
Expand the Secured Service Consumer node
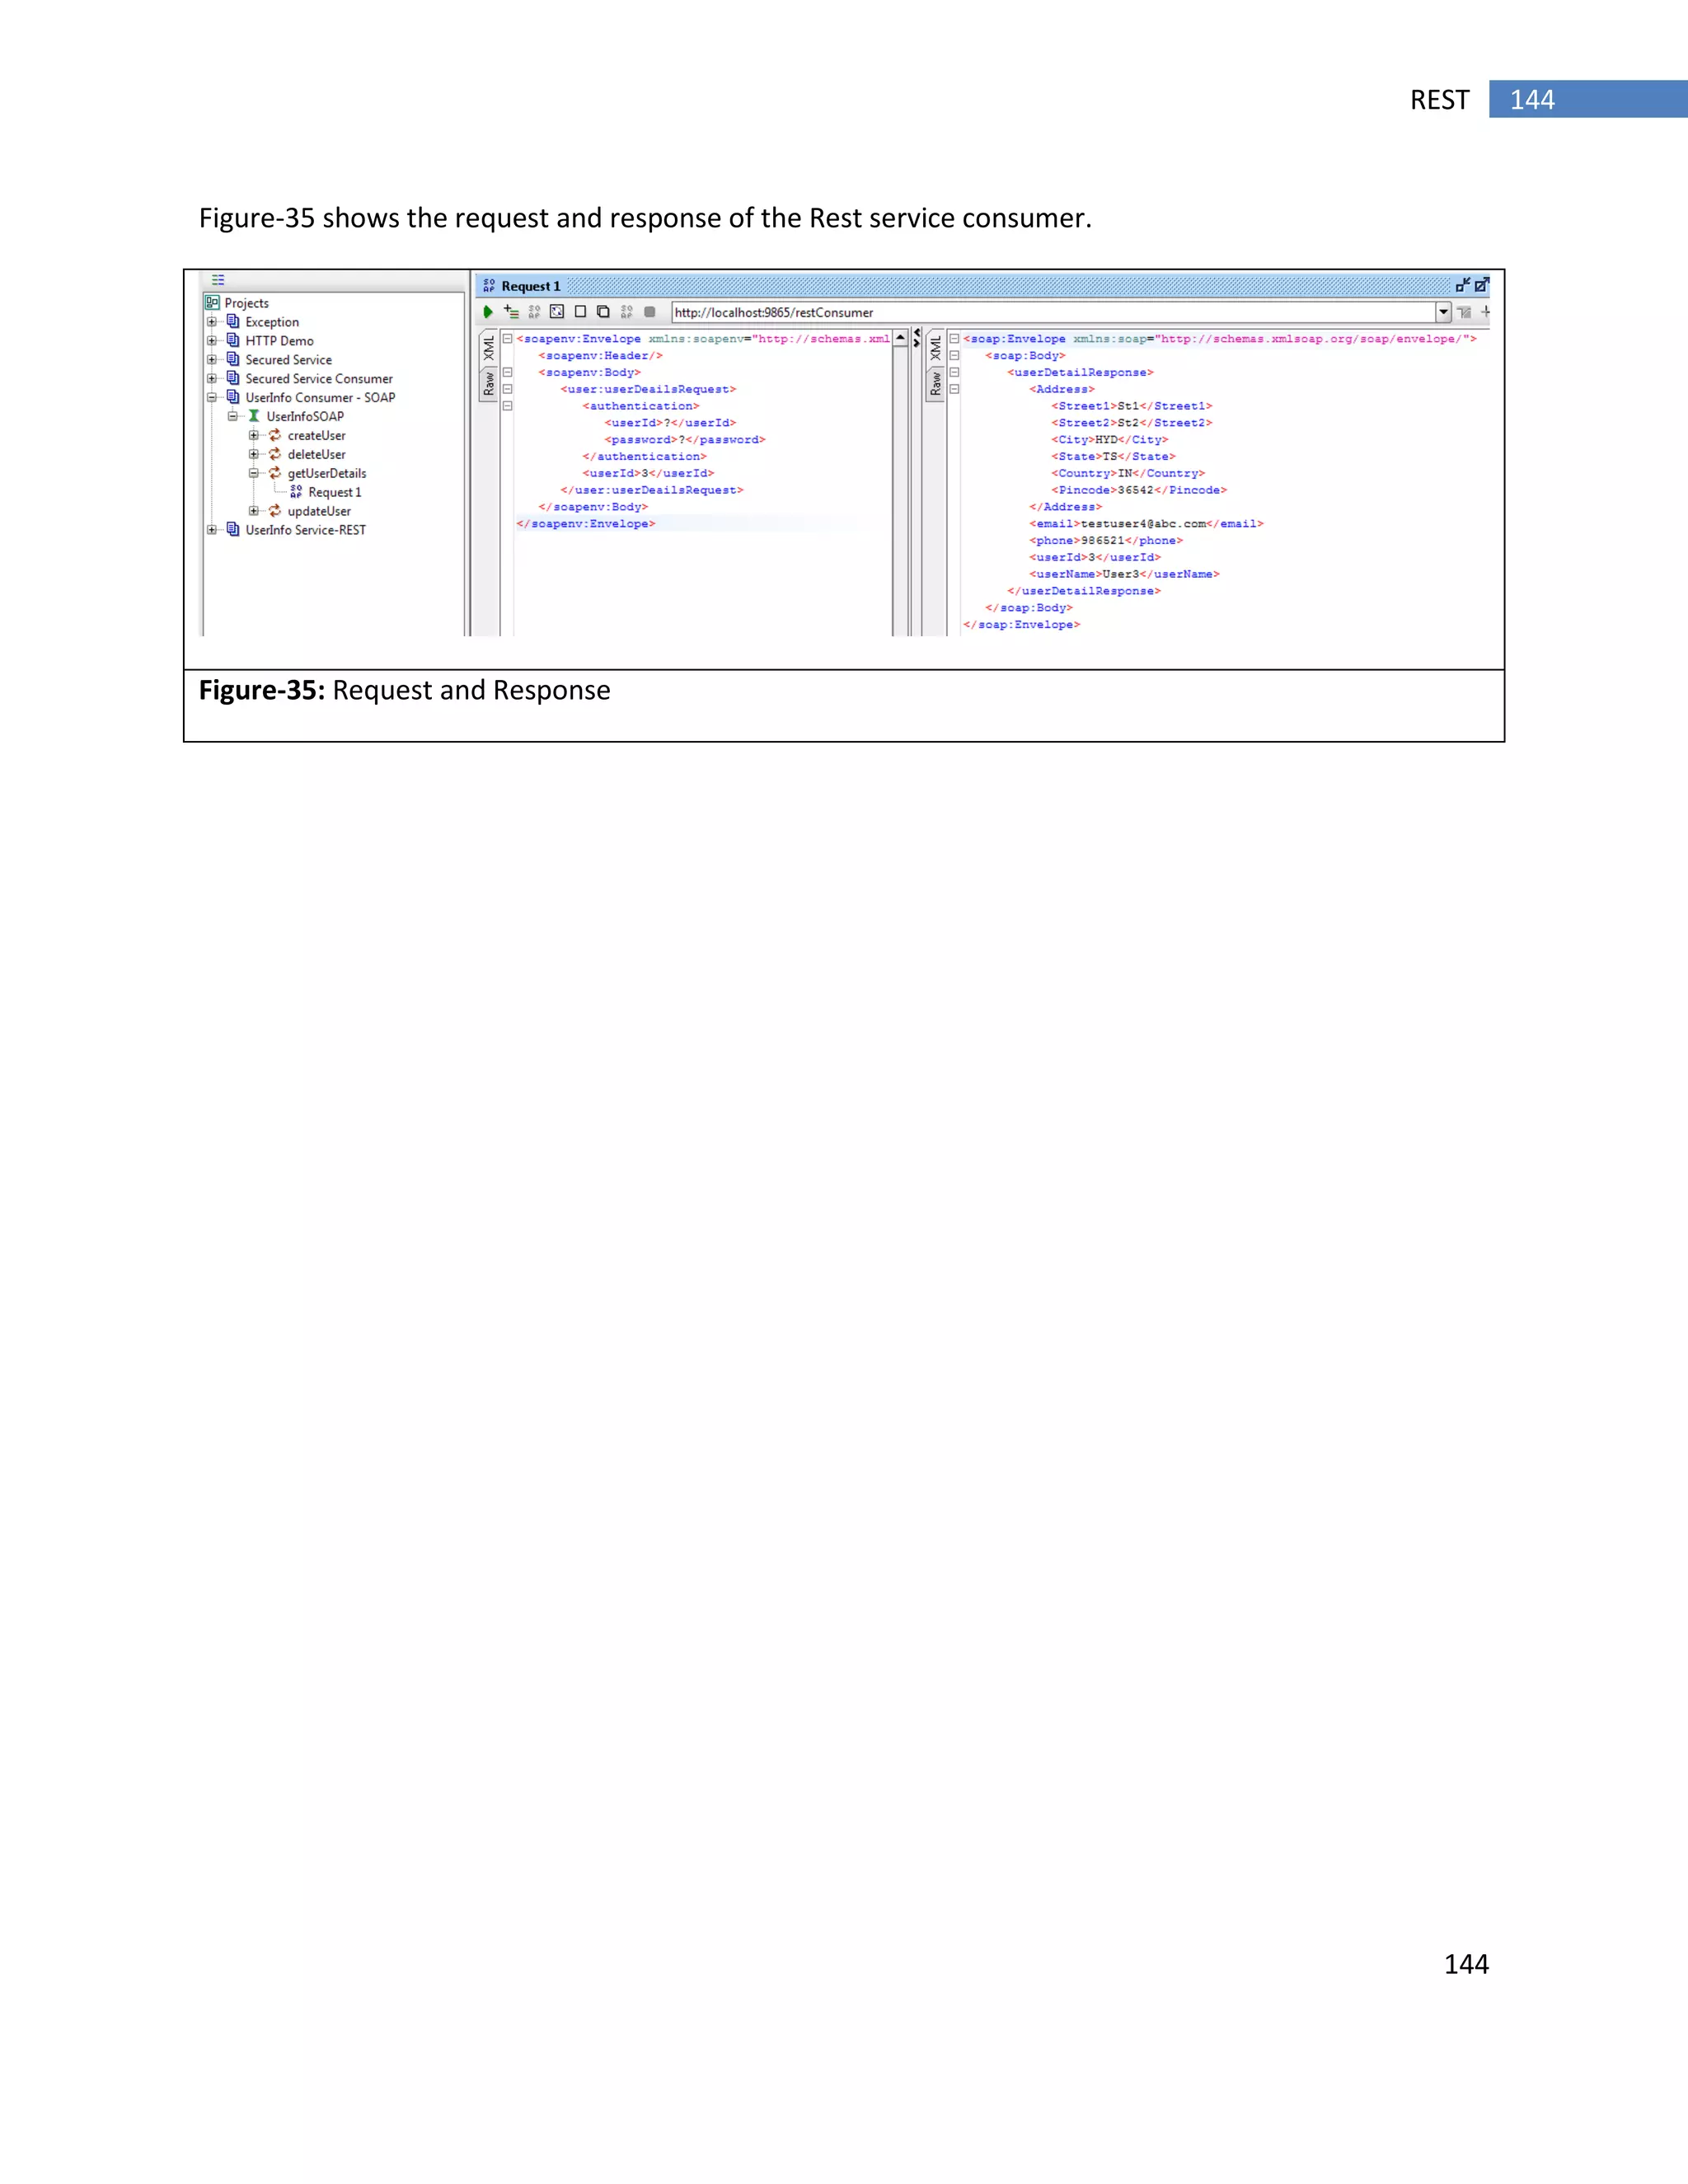click(212, 378)
